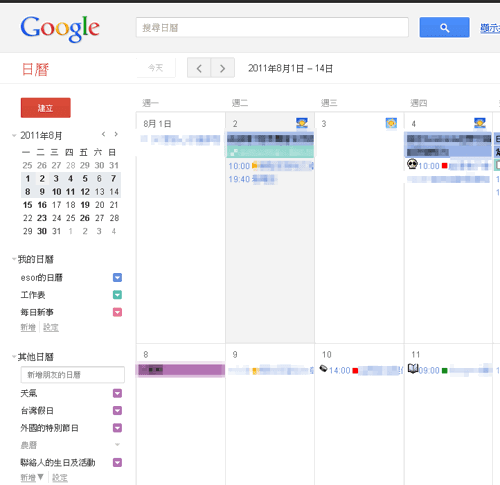
Task: Open weather icon on August 4
Action: click(x=480, y=123)
